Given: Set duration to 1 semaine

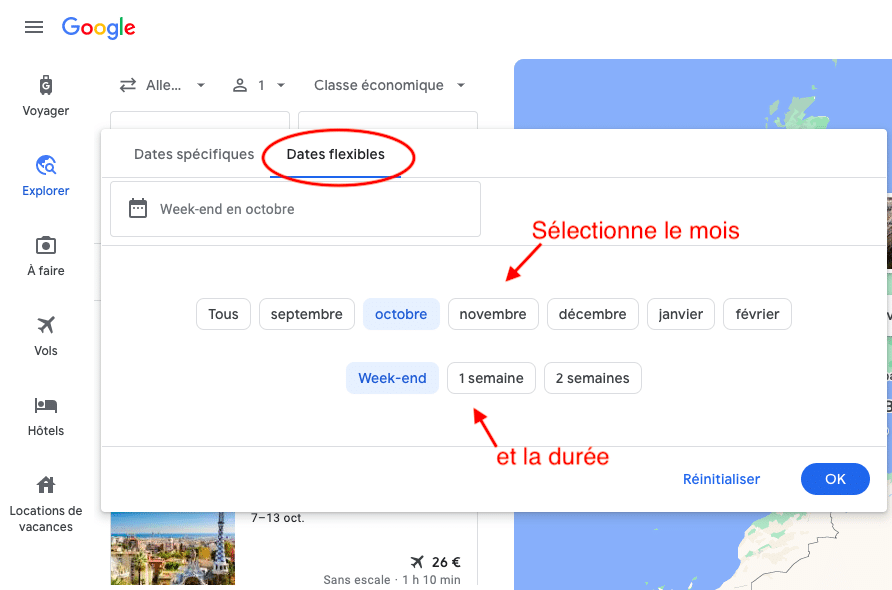Looking at the screenshot, I should (x=491, y=378).
